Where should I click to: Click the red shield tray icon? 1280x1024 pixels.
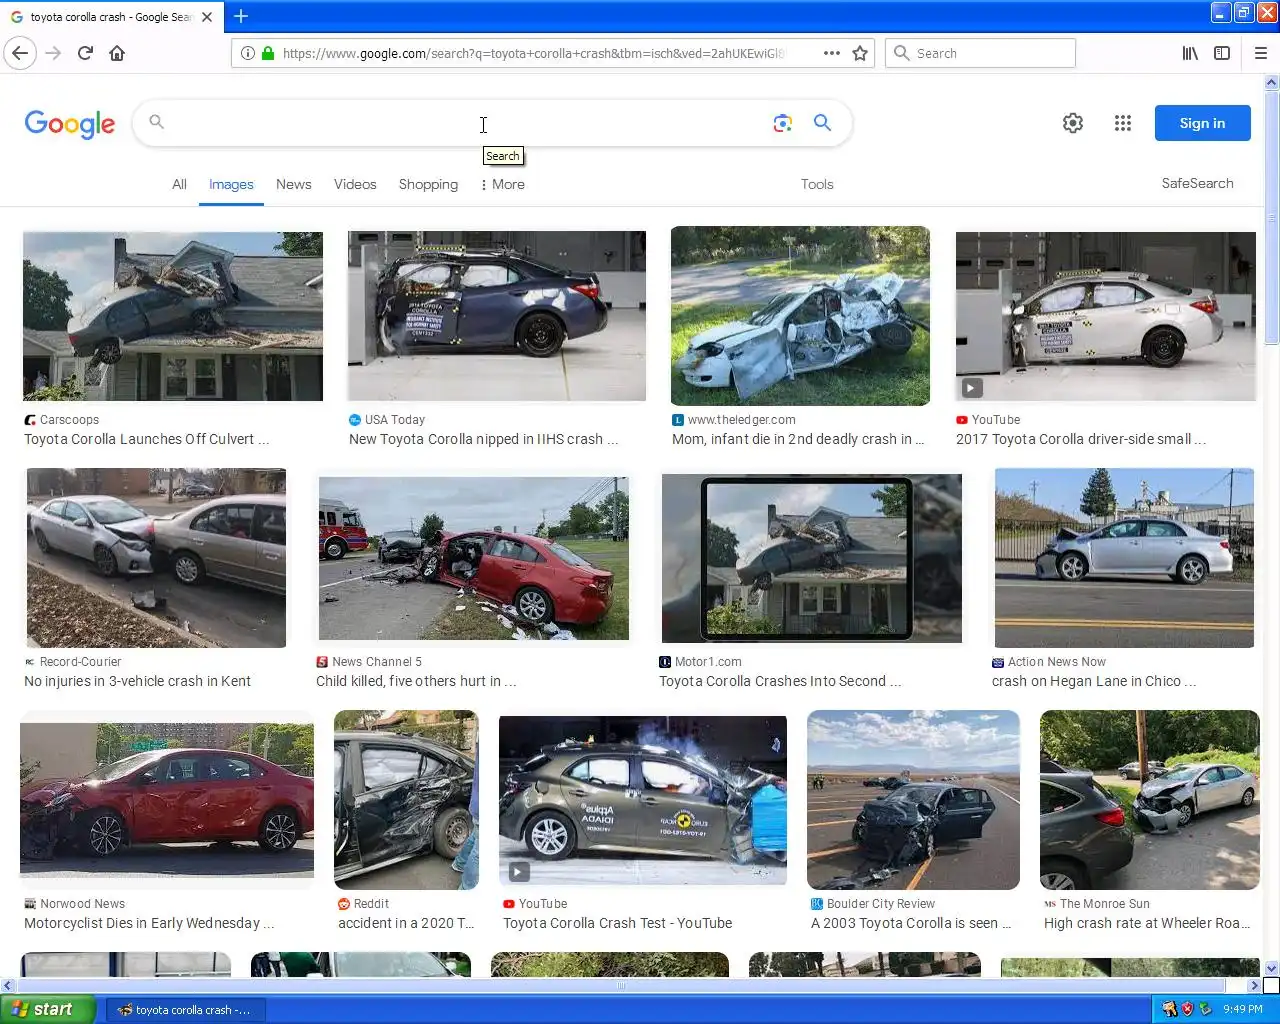(1187, 1009)
